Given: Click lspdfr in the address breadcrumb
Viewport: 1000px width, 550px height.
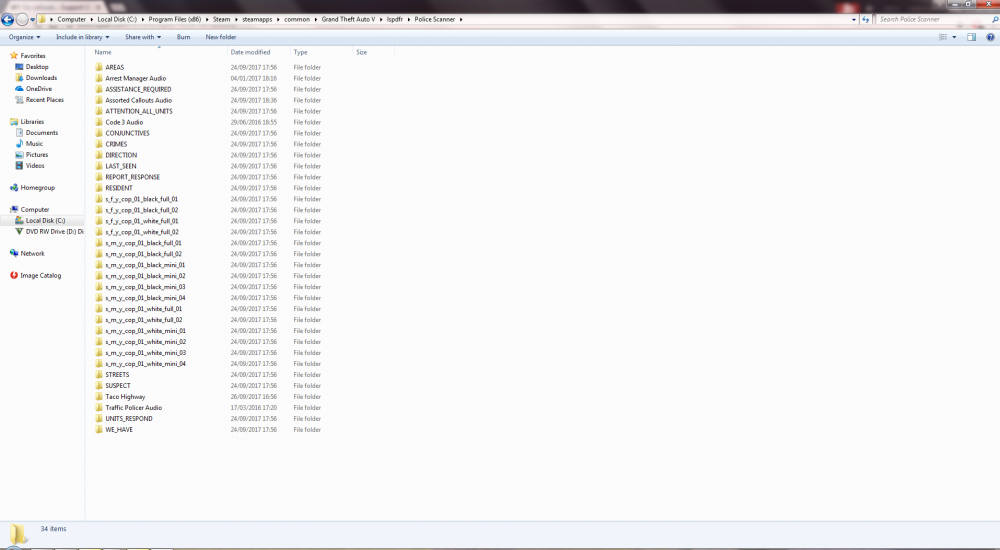Looking at the screenshot, I should (395, 19).
